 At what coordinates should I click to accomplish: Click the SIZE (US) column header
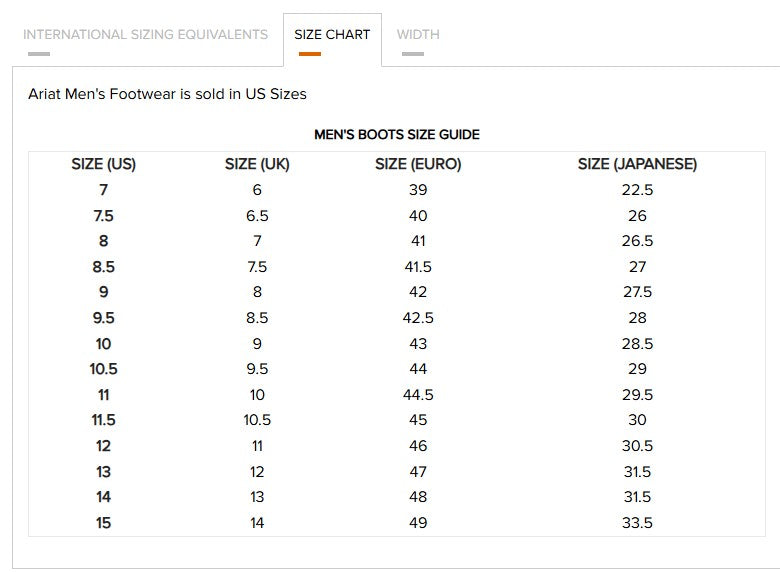[103, 164]
